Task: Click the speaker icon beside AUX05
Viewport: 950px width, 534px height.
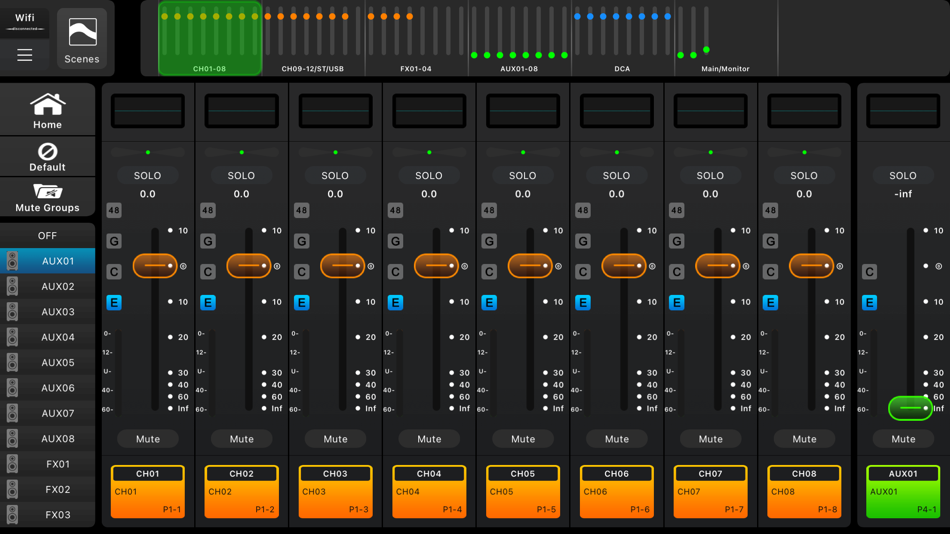Action: click(12, 362)
